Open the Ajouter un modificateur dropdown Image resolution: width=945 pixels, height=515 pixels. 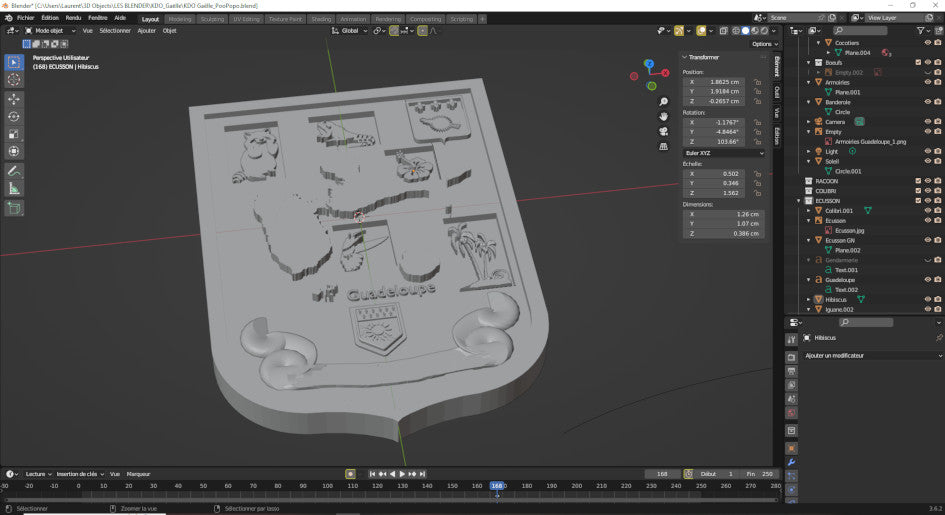tap(873, 355)
